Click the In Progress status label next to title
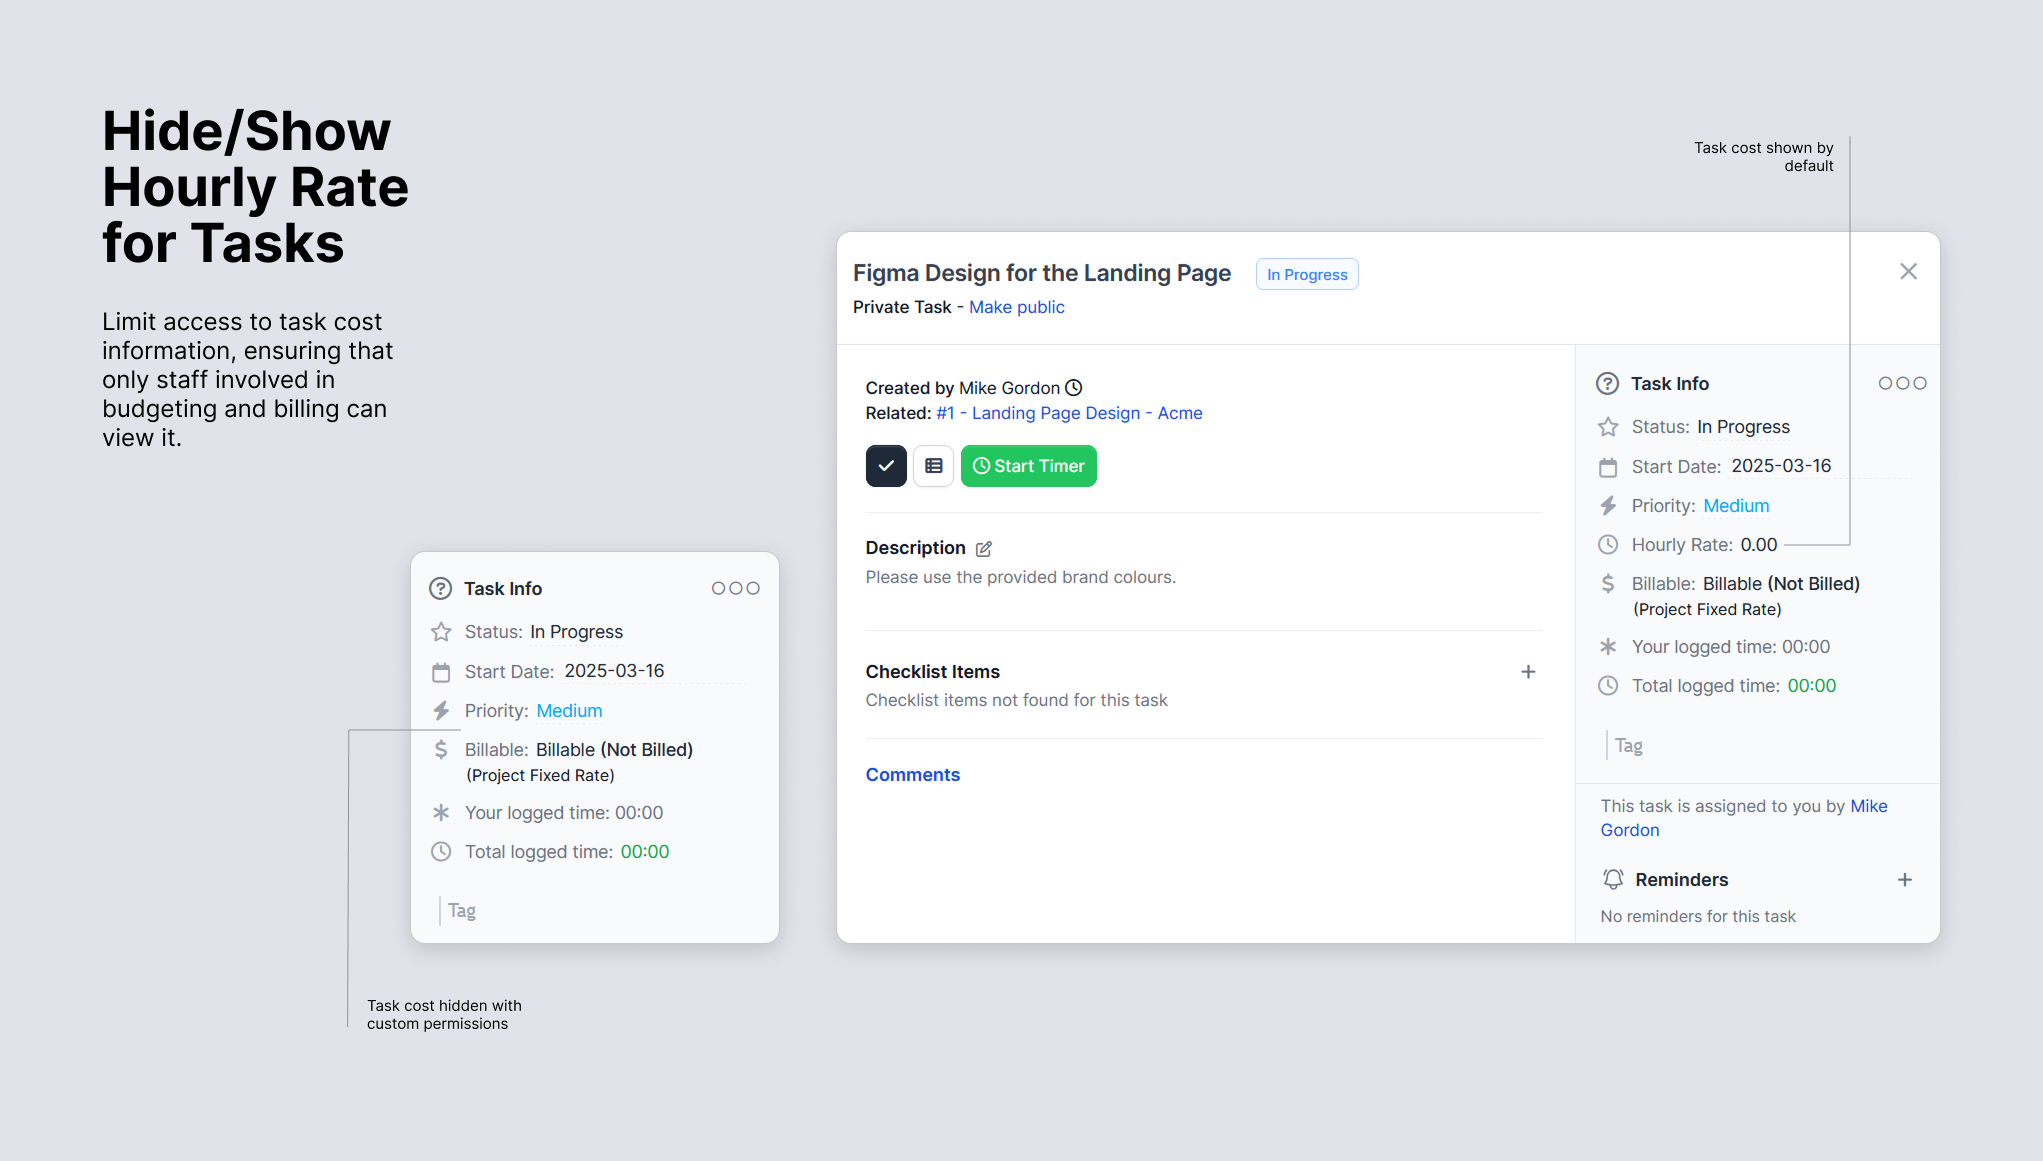This screenshot has height=1161, width=2043. coord(1306,274)
